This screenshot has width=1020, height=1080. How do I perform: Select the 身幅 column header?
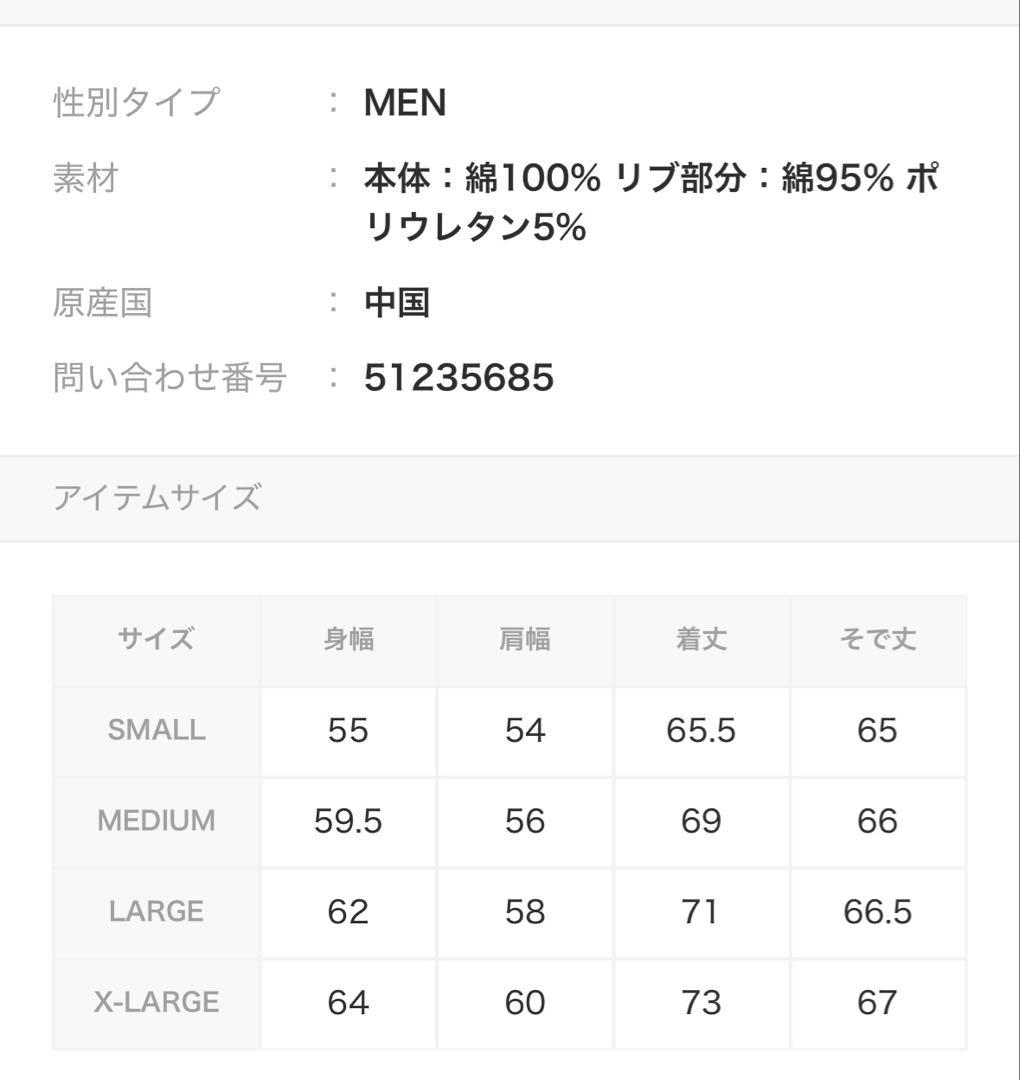tap(348, 639)
